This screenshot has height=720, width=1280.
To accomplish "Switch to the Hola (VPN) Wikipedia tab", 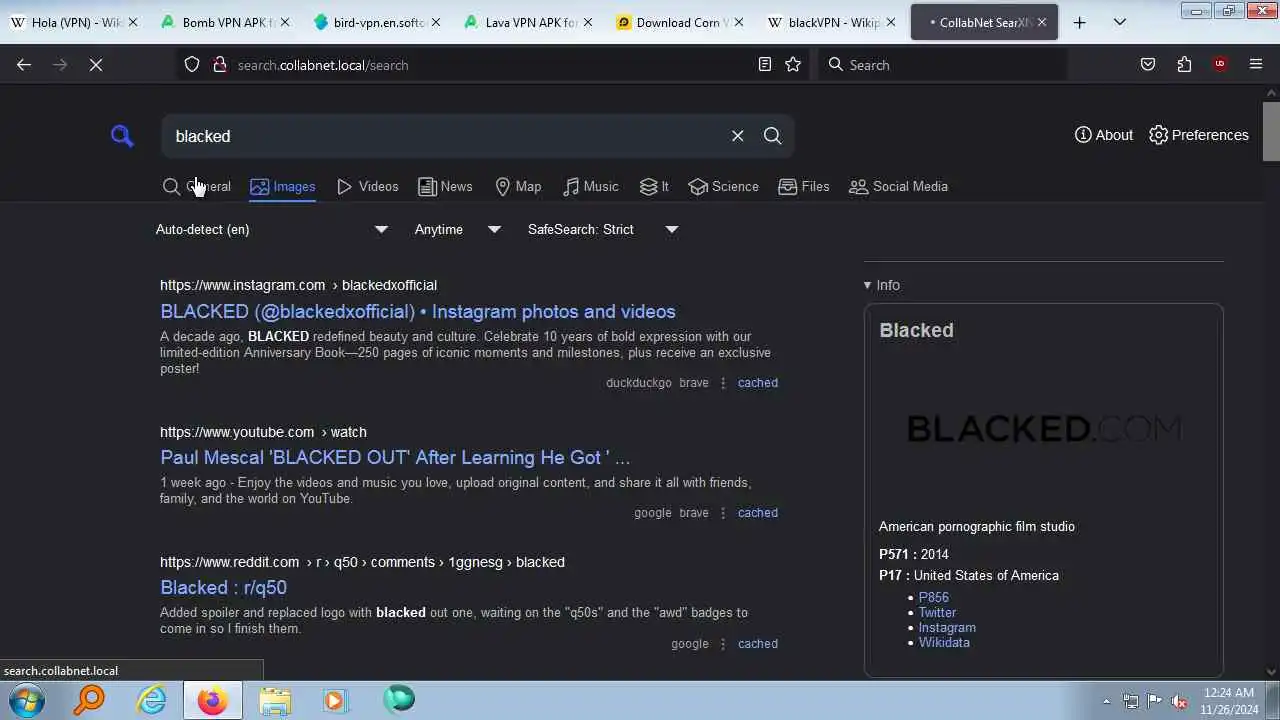I will click(x=74, y=22).
